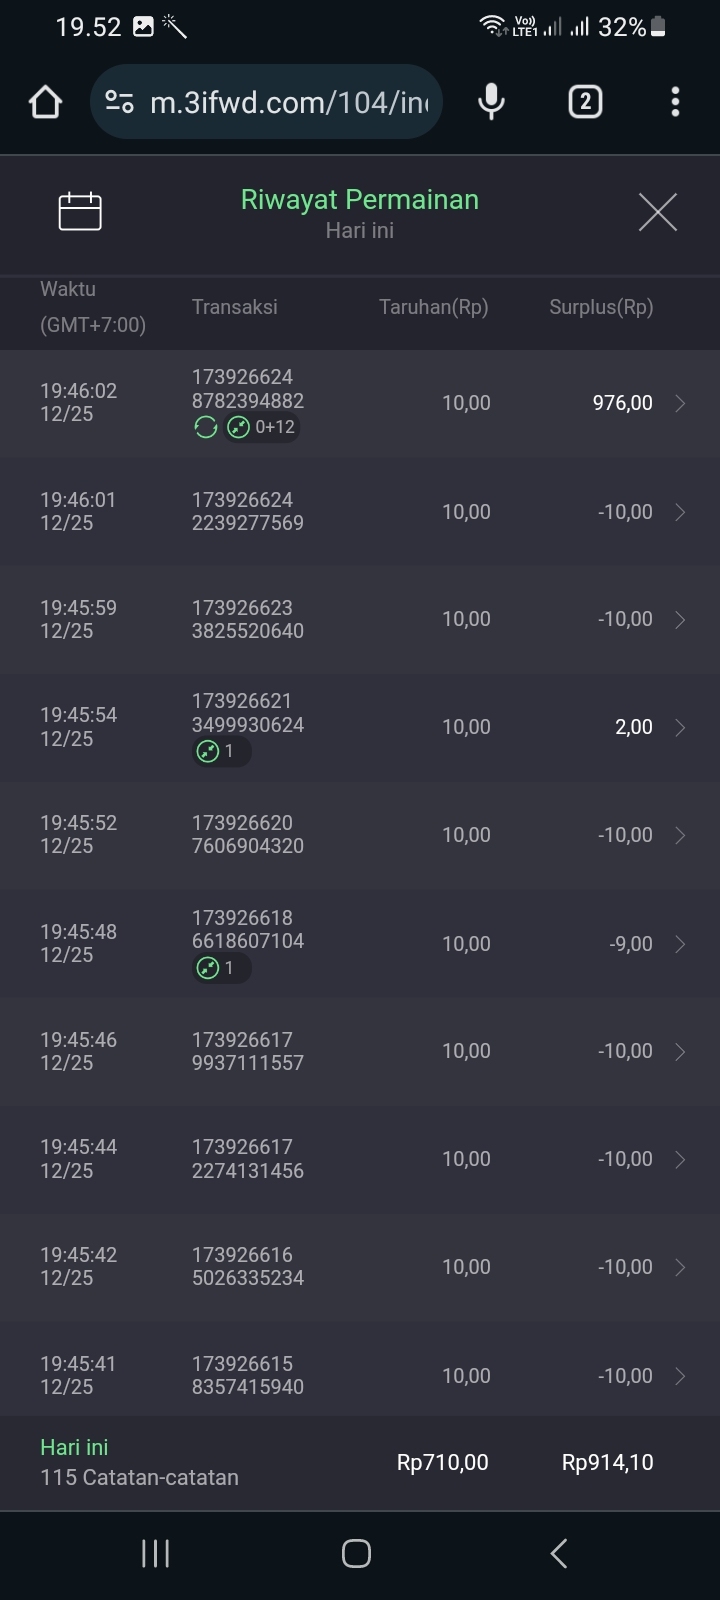Tap the spin badge on 19:45:54 transaction
The height and width of the screenshot is (1600, 720).
tap(220, 751)
